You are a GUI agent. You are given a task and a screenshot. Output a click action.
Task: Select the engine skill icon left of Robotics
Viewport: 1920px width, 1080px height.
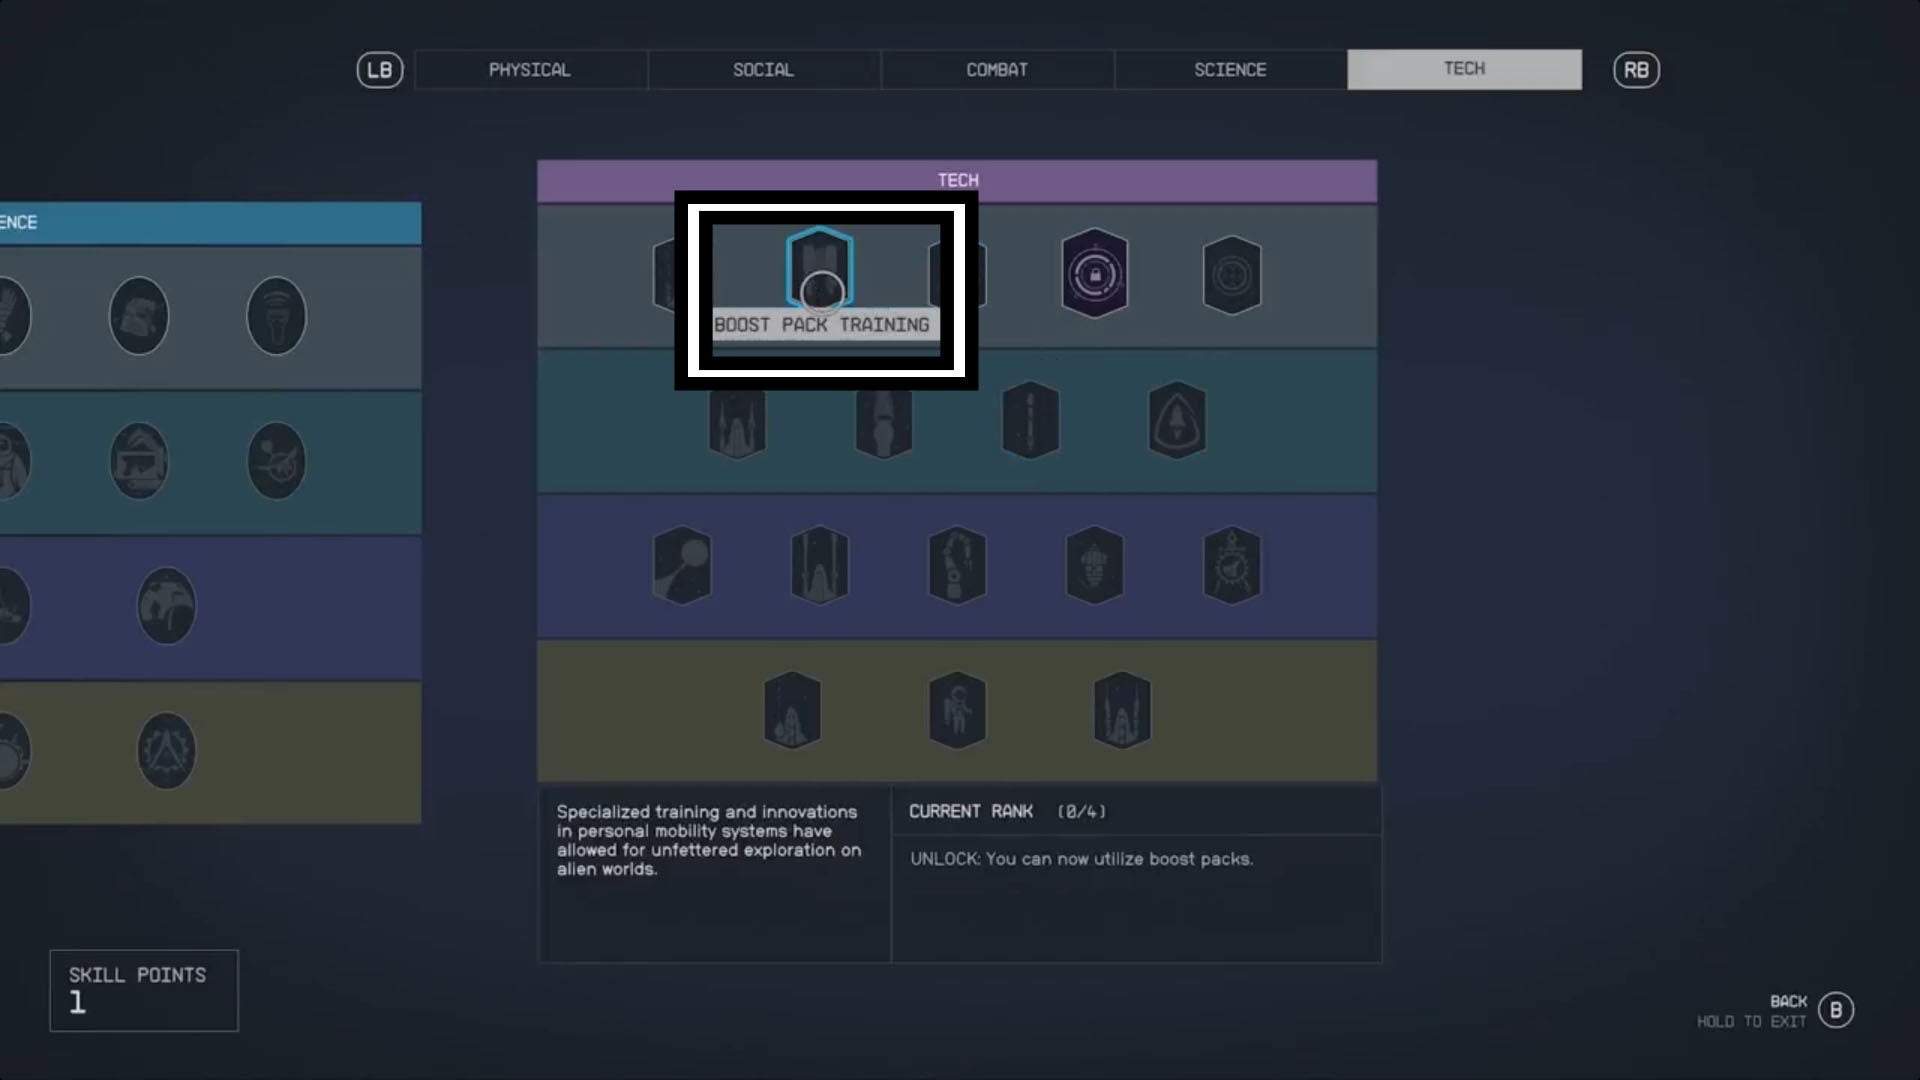[820, 565]
